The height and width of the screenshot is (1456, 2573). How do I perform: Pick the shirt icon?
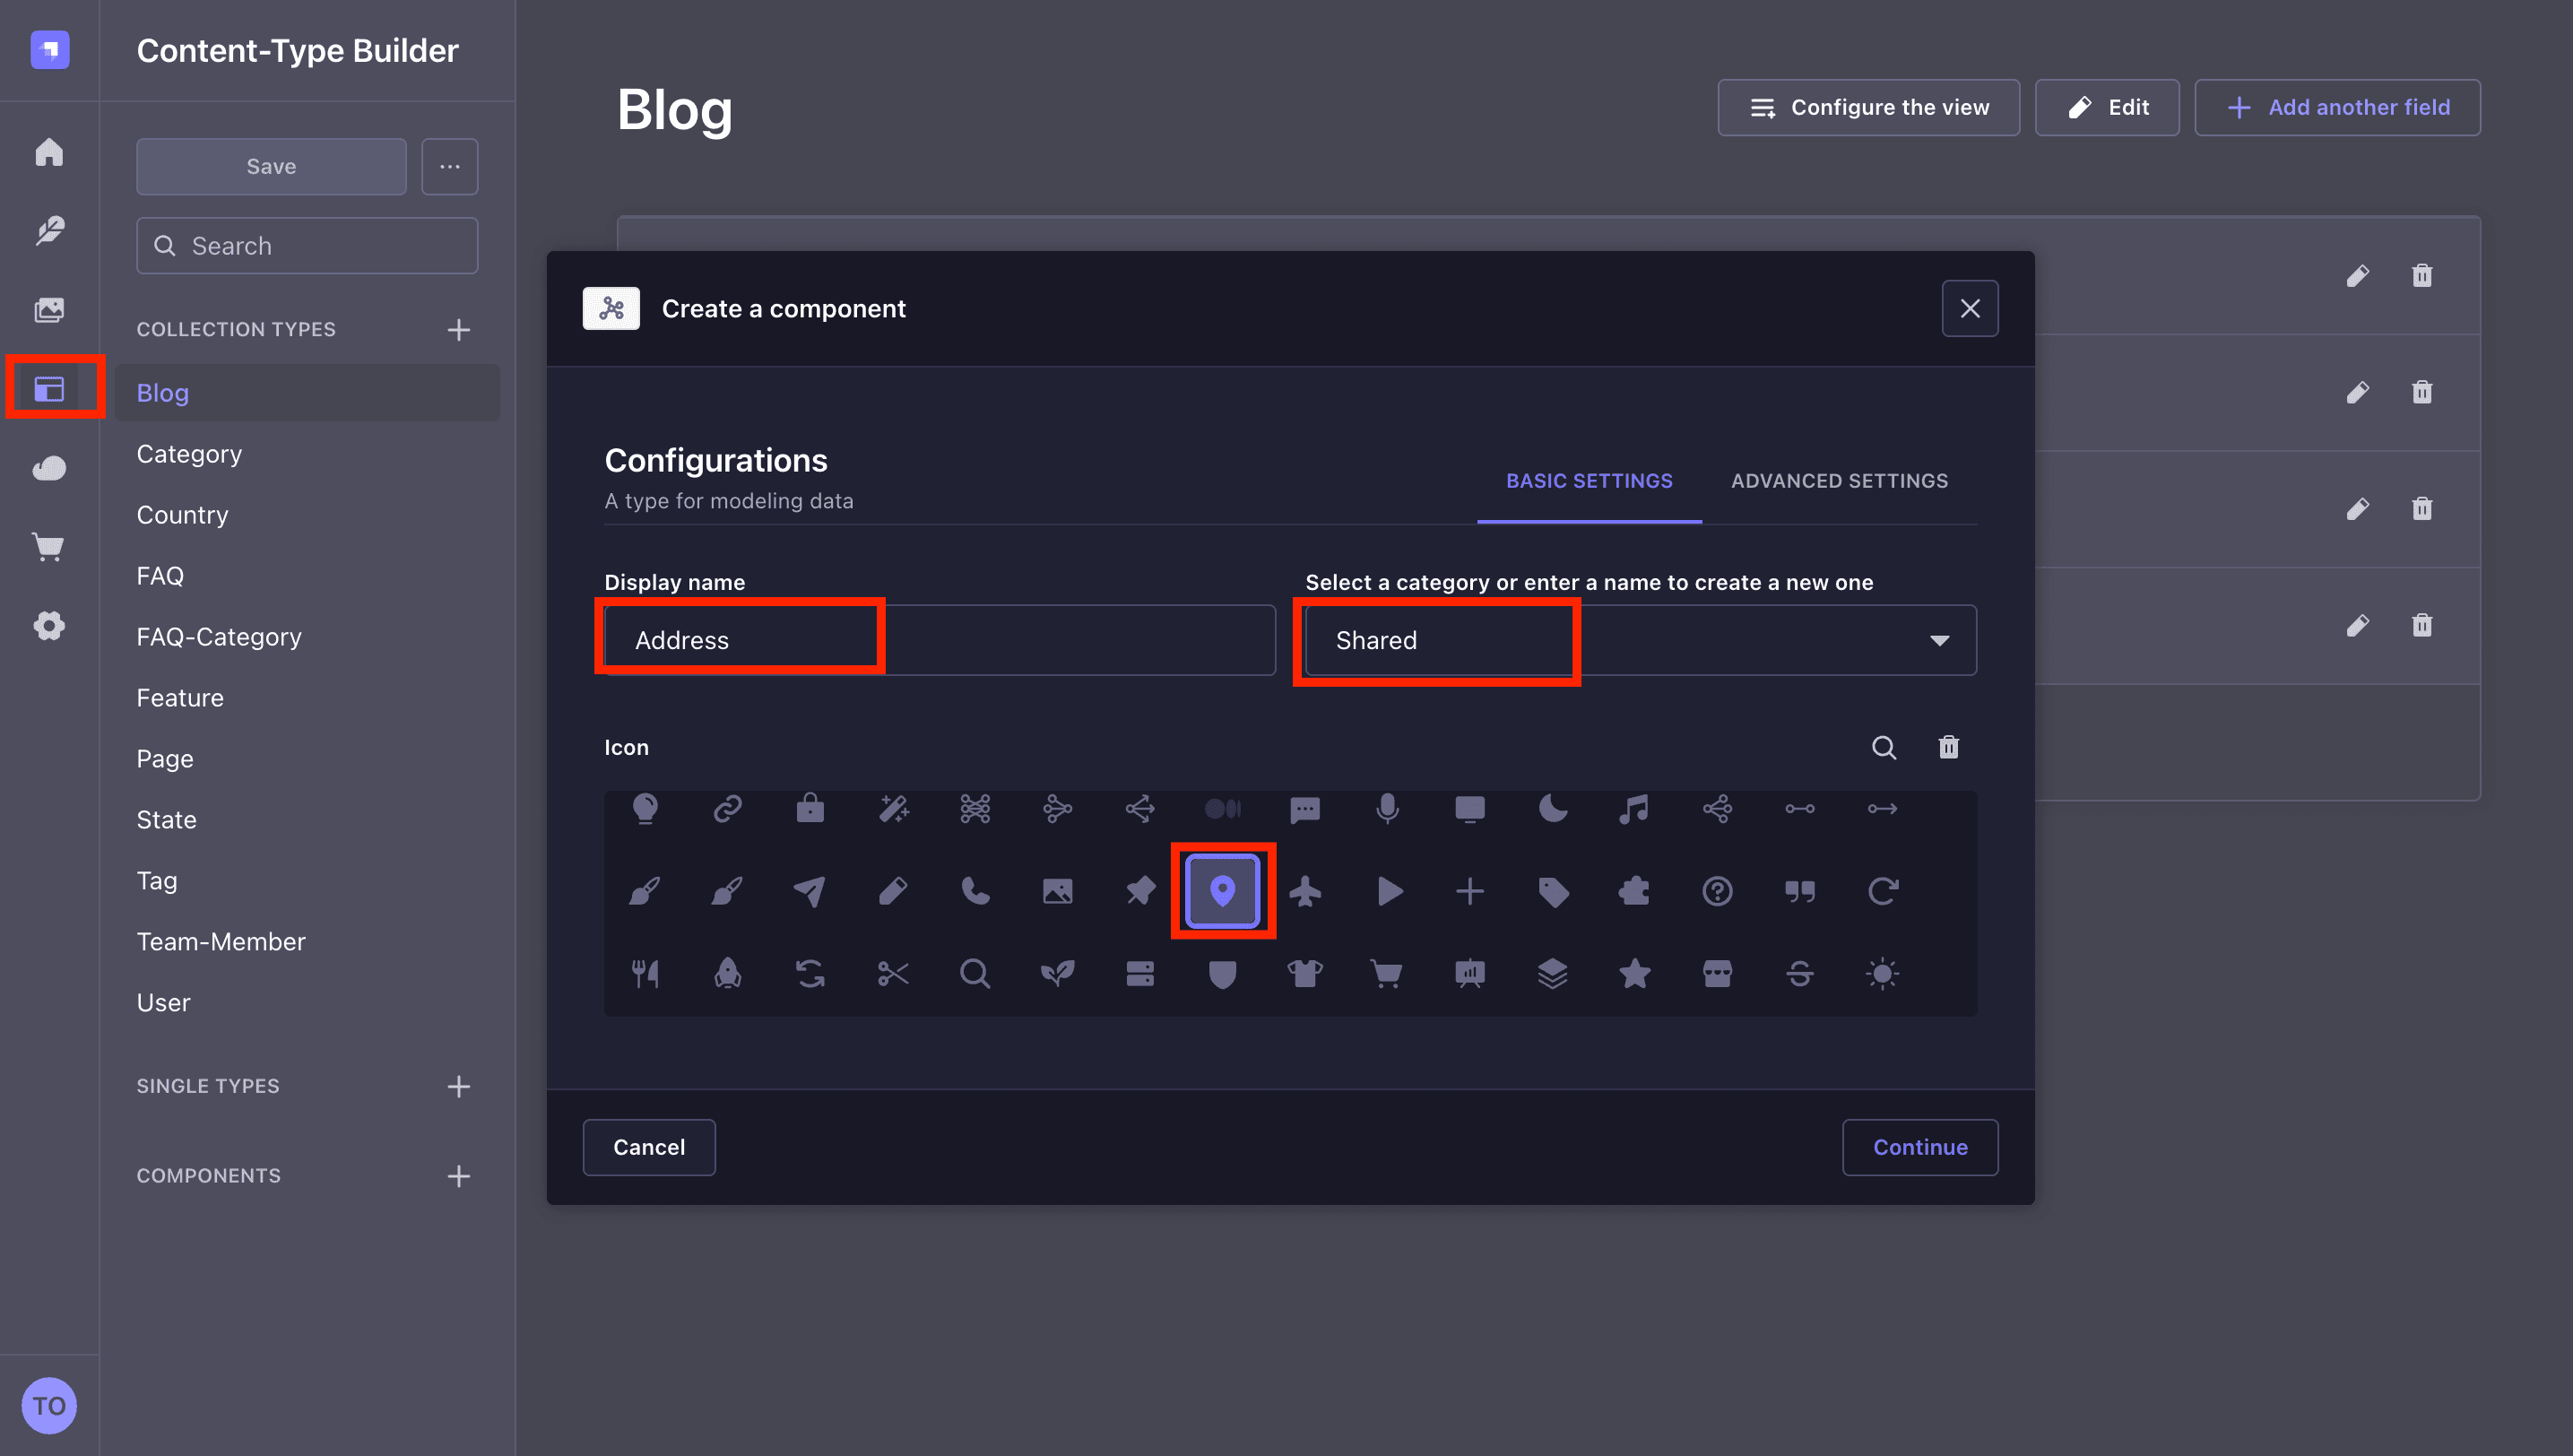point(1305,973)
